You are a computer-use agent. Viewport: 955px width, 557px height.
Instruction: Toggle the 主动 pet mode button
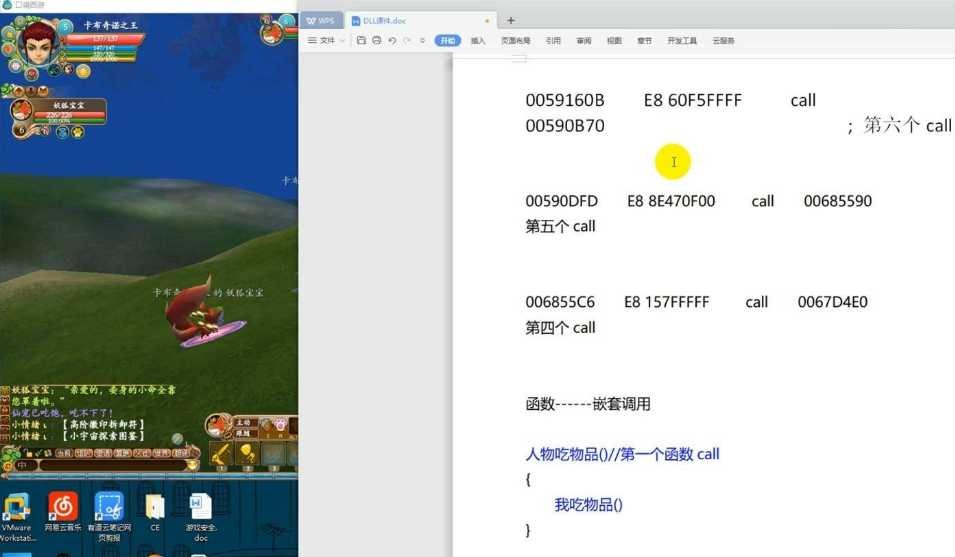[244, 422]
